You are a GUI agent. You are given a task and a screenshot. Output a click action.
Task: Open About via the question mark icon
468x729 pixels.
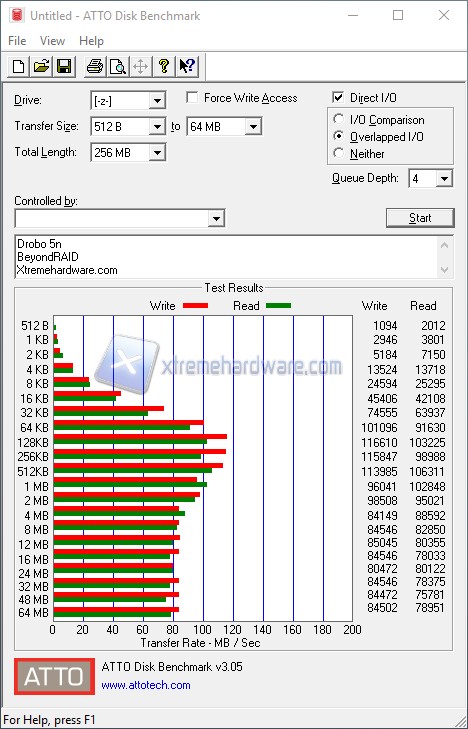(164, 66)
